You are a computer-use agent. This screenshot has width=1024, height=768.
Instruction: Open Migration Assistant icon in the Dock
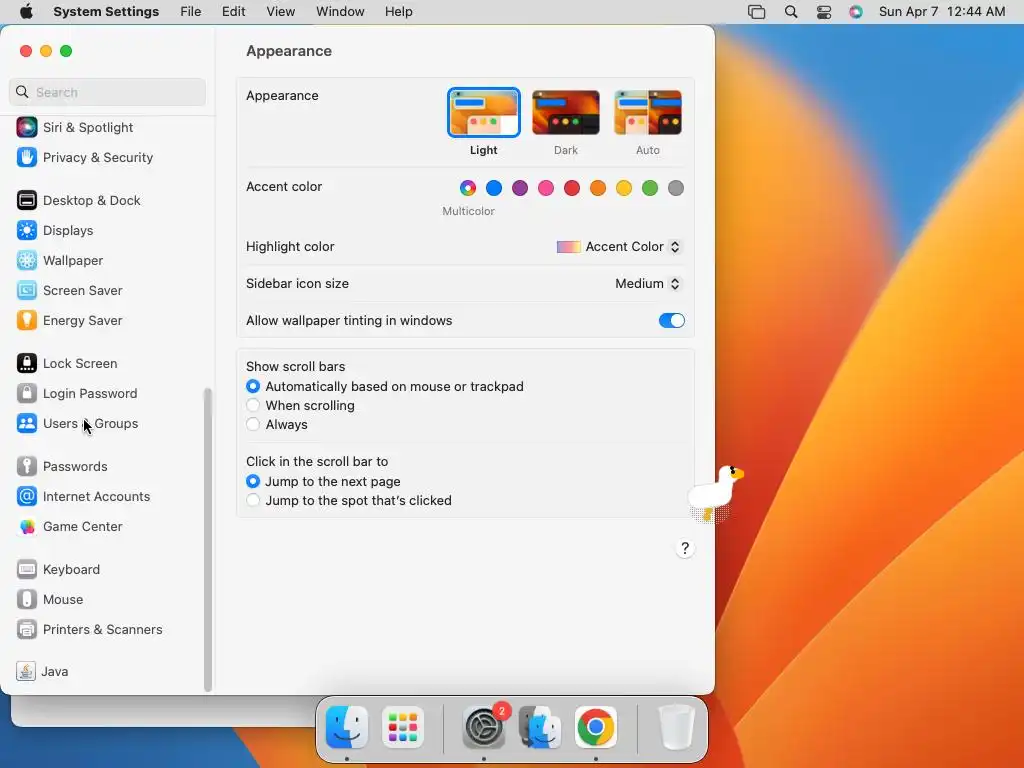(540, 727)
